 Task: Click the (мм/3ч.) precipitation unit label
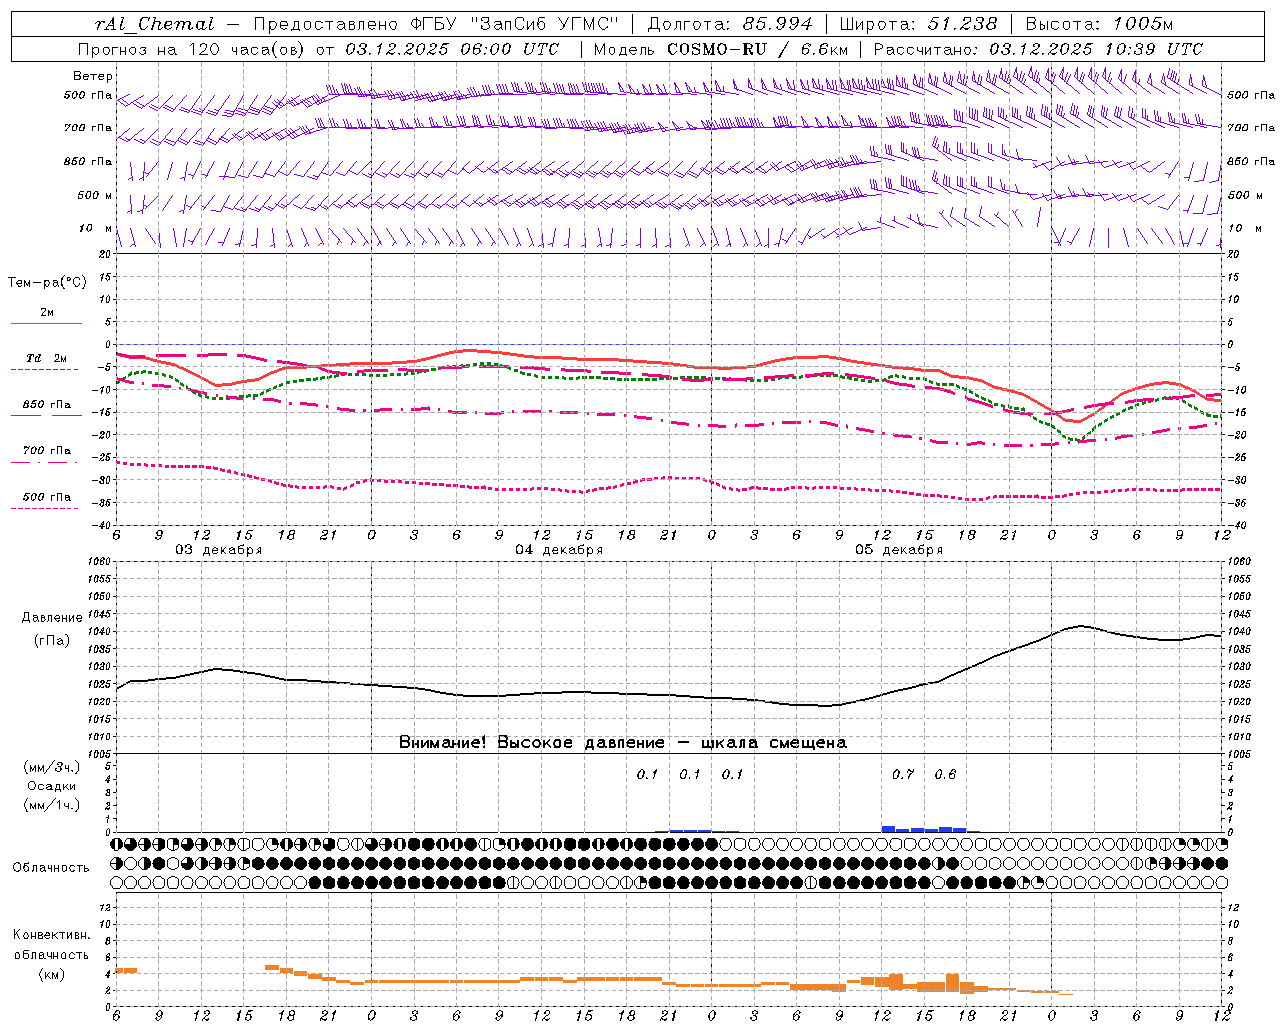tap(52, 767)
